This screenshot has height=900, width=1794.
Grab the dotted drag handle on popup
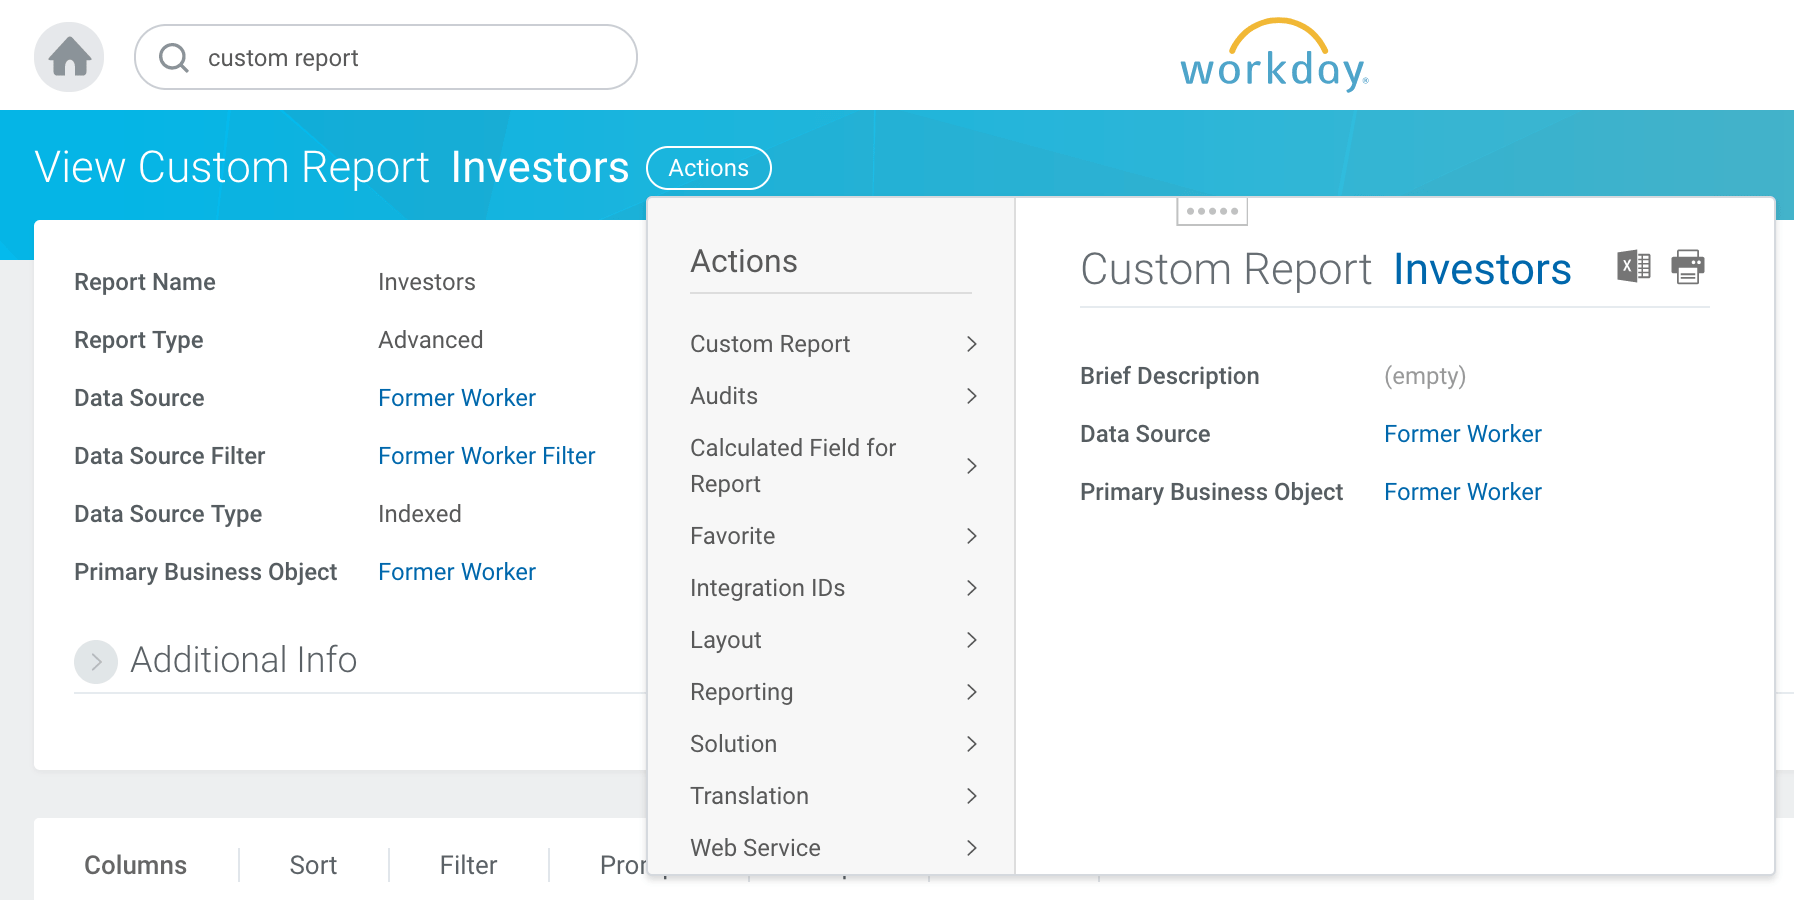point(1211,211)
